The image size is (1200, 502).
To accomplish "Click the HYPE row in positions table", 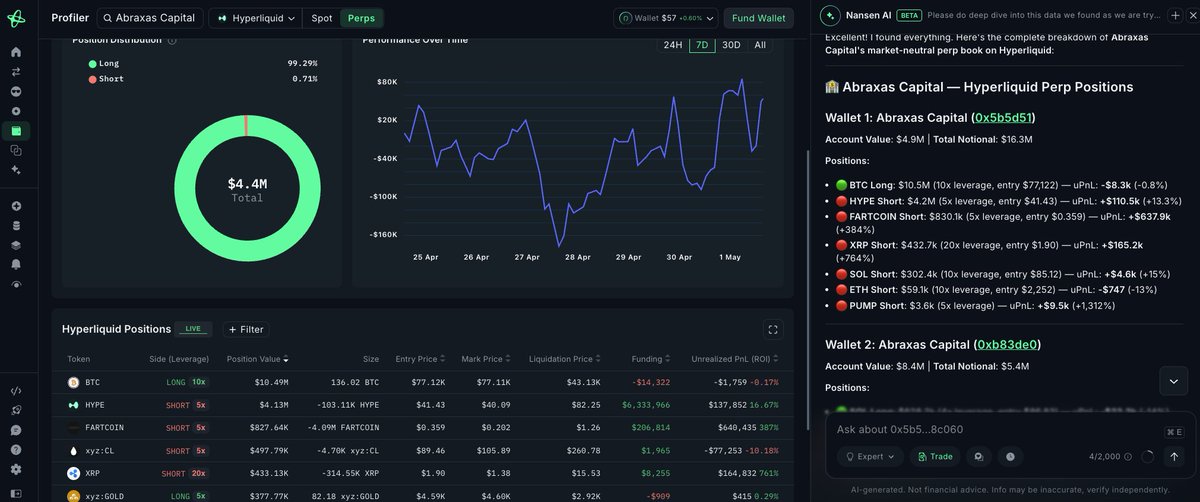I will (x=422, y=405).
